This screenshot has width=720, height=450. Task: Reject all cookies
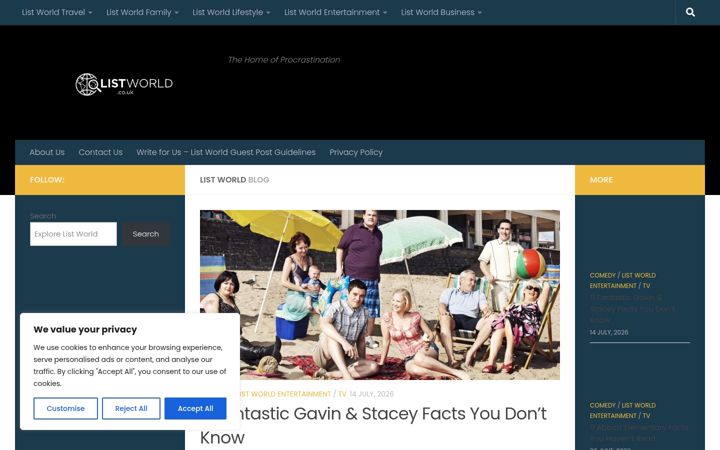click(x=131, y=409)
